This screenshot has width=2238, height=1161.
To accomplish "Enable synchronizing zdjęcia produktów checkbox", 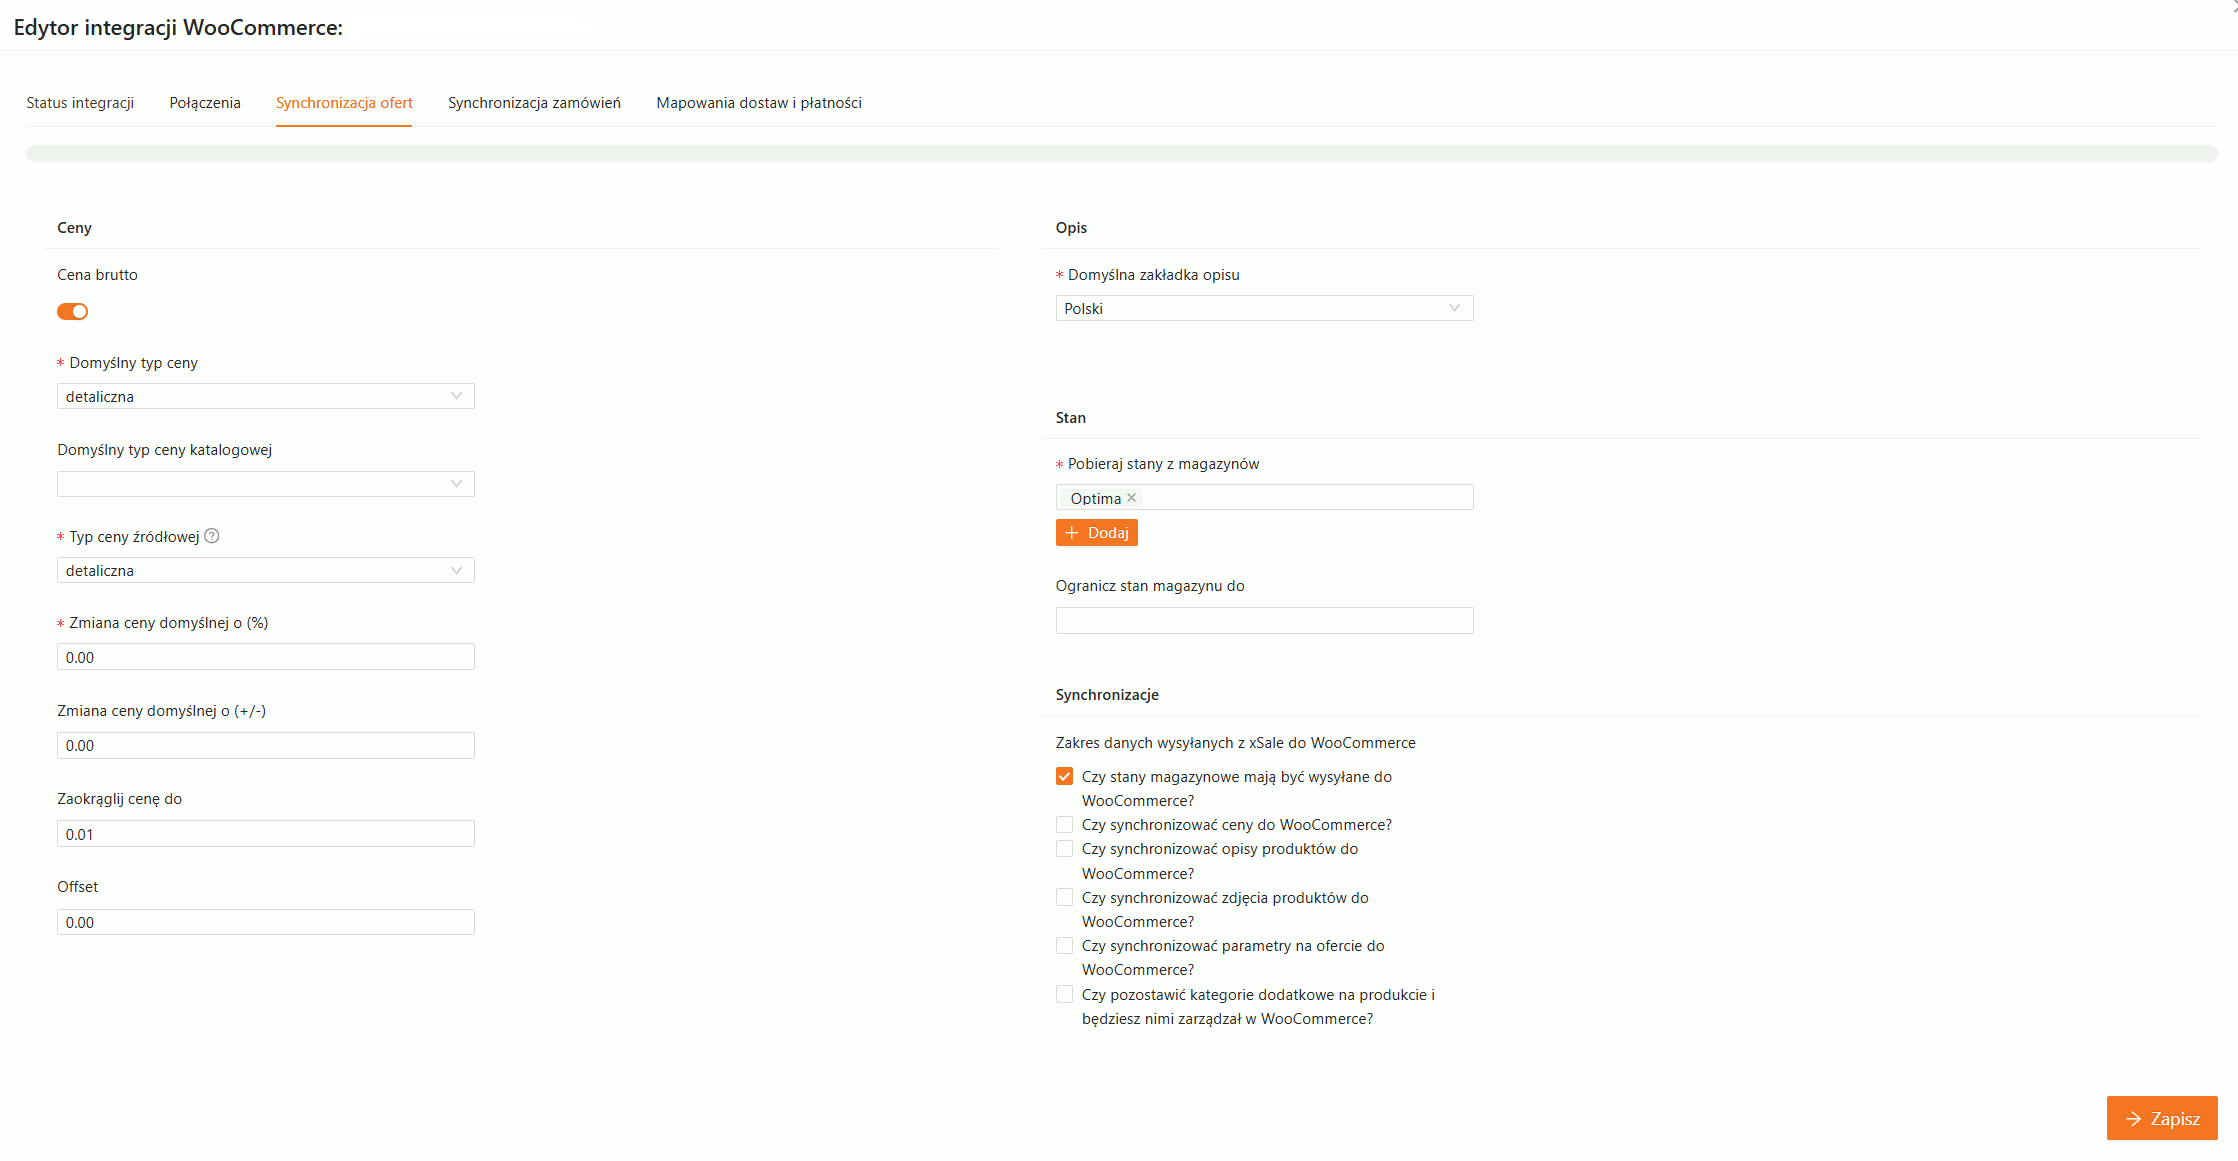I will pos(1064,898).
